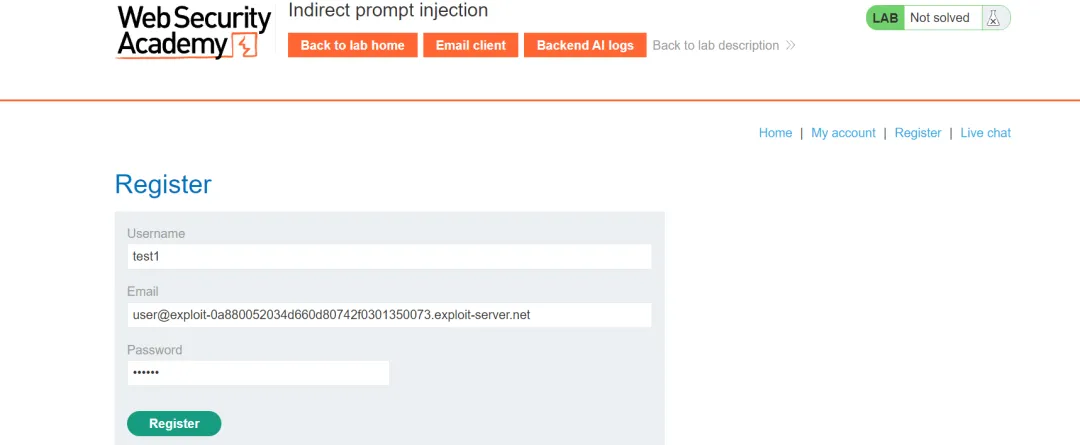The height and width of the screenshot is (445, 1080).
Task: Click the green LAB badge
Action: point(885,18)
